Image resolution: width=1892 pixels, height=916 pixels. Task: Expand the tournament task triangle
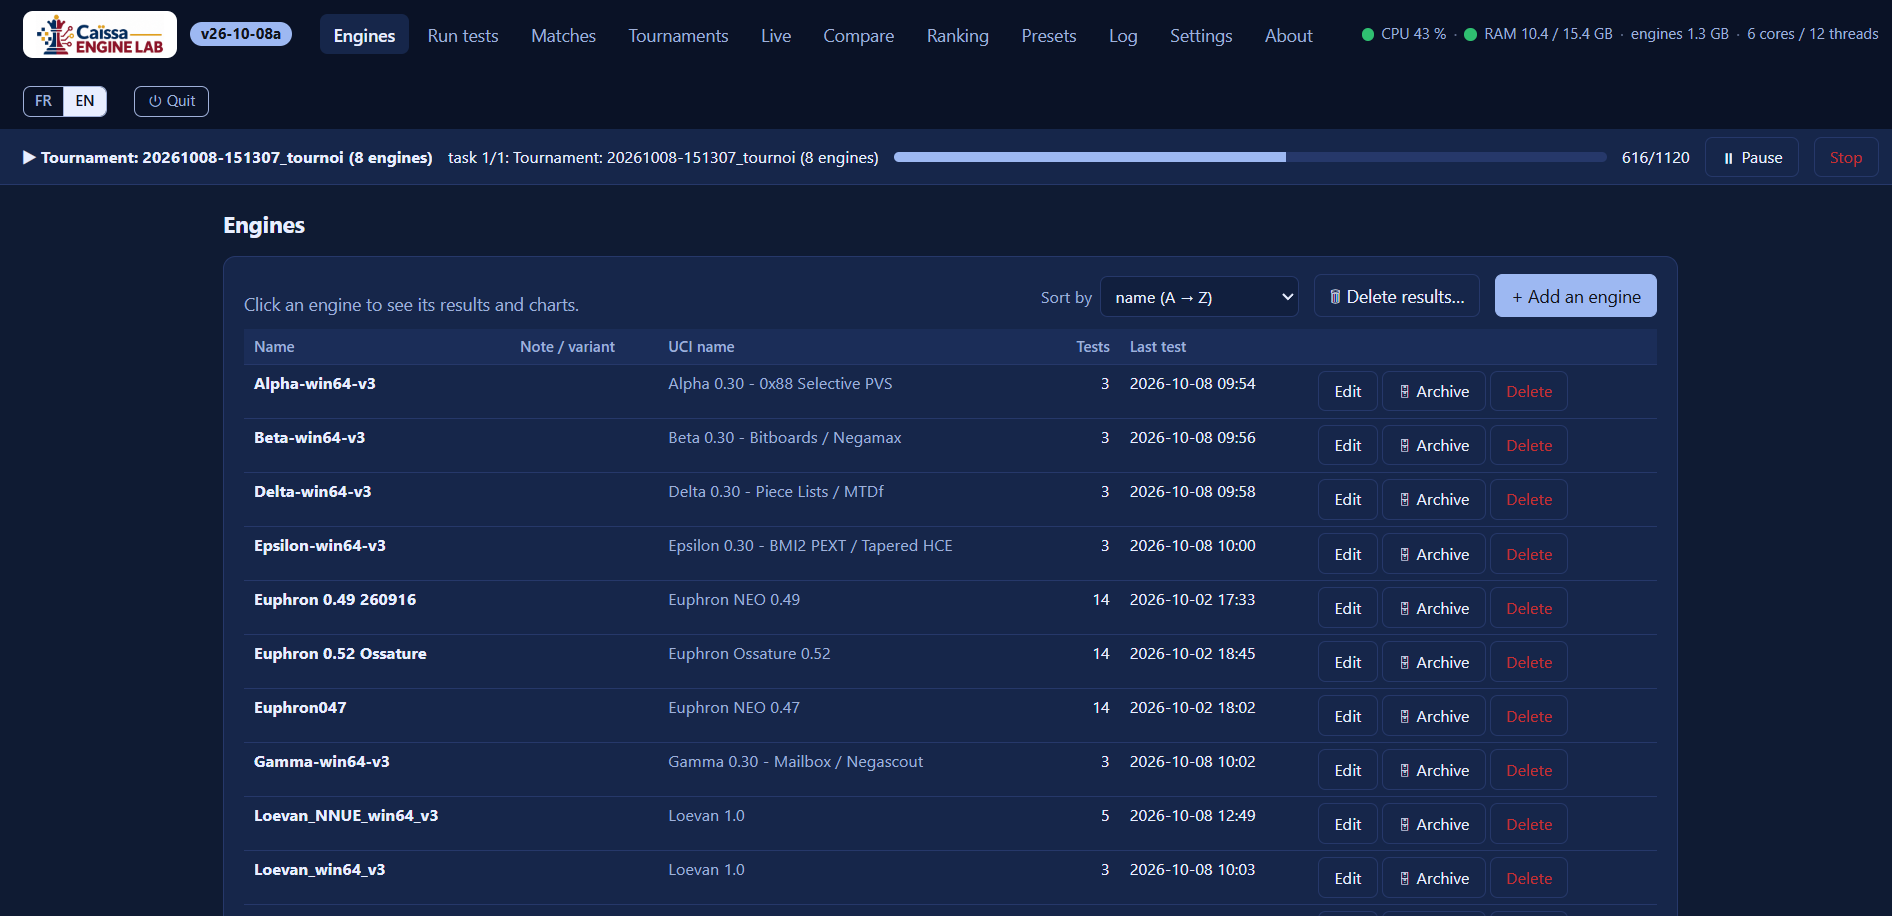pyautogui.click(x=29, y=157)
